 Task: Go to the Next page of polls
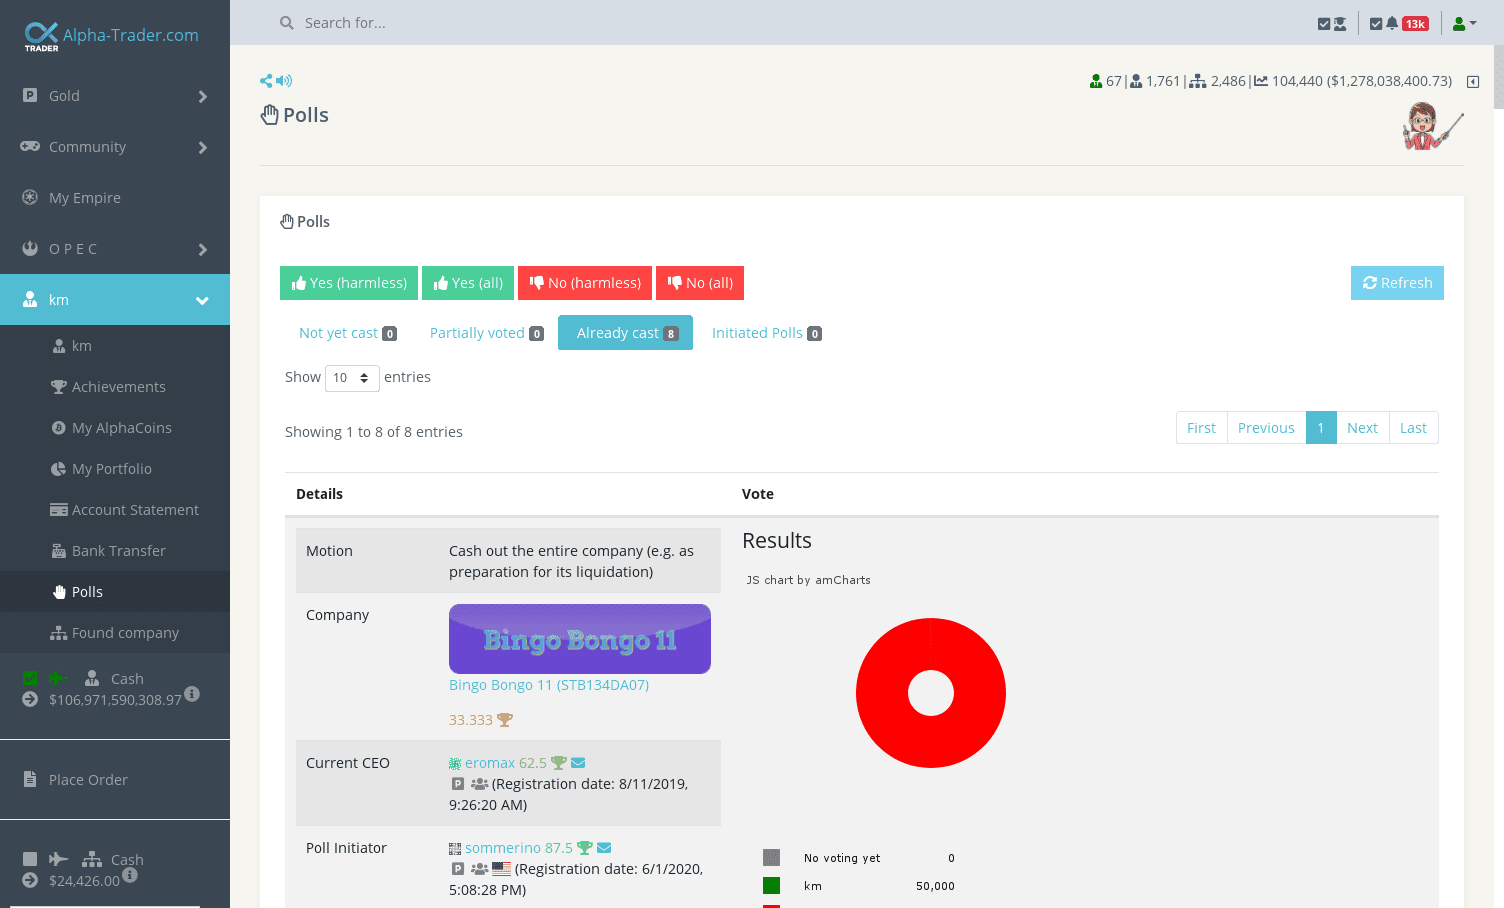(1362, 428)
